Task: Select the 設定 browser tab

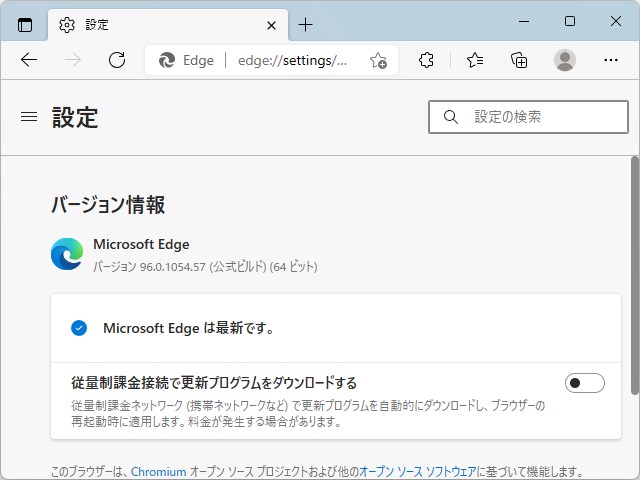Action: click(168, 25)
